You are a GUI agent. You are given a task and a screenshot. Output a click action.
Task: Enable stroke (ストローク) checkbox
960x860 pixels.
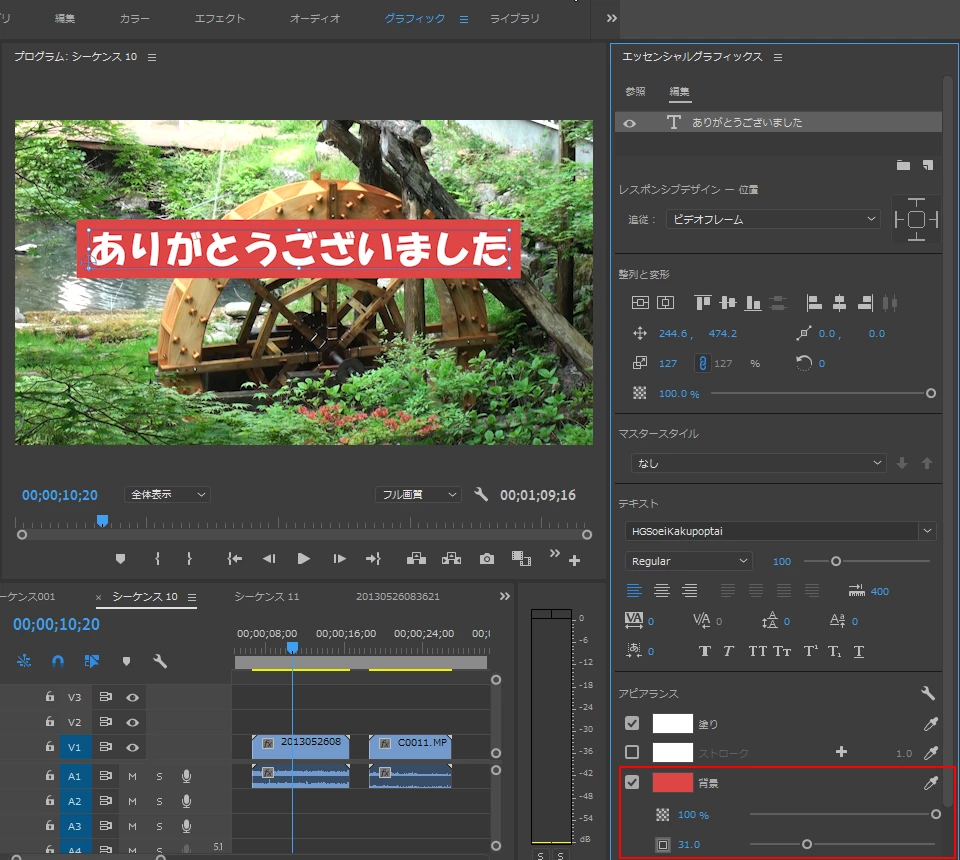click(x=632, y=752)
